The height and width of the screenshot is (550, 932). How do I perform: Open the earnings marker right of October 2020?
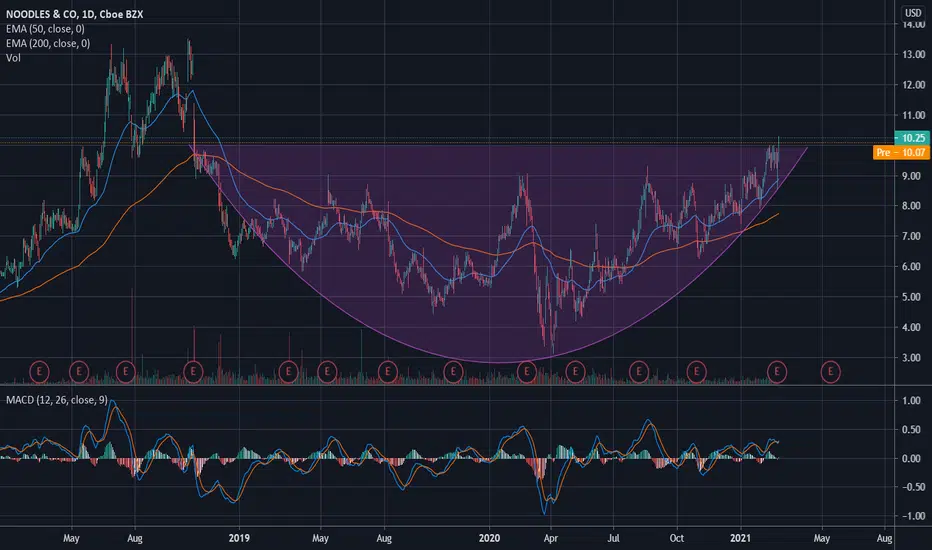click(697, 372)
